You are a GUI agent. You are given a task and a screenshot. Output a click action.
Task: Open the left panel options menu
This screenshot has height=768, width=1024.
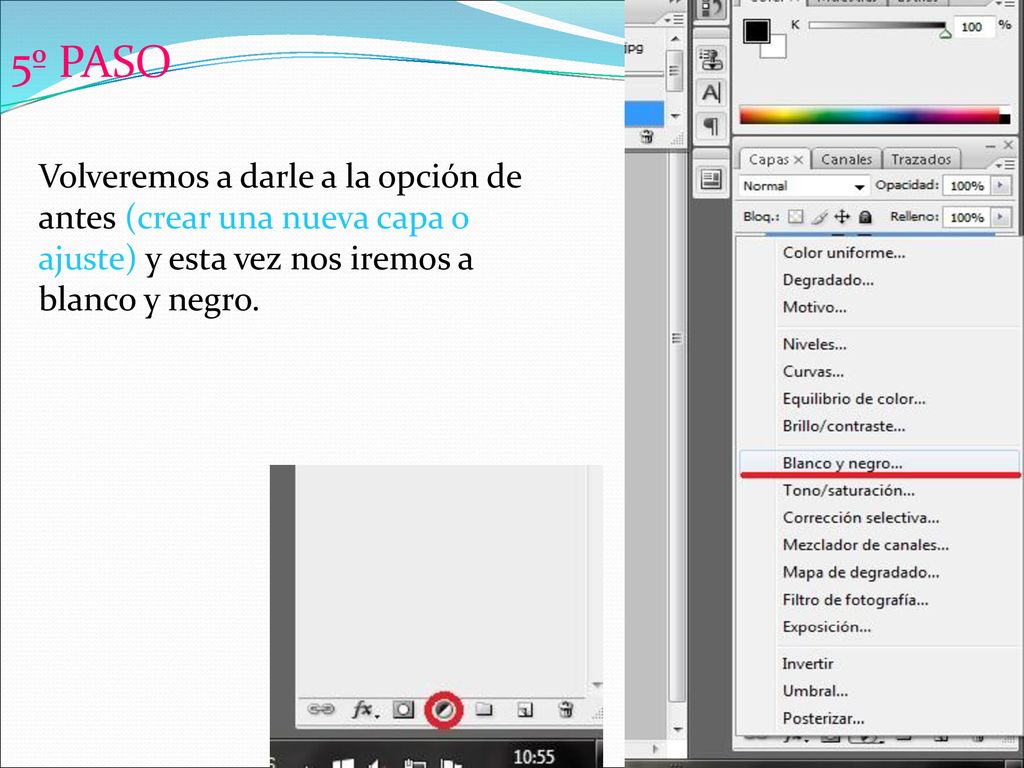tap(674, 20)
